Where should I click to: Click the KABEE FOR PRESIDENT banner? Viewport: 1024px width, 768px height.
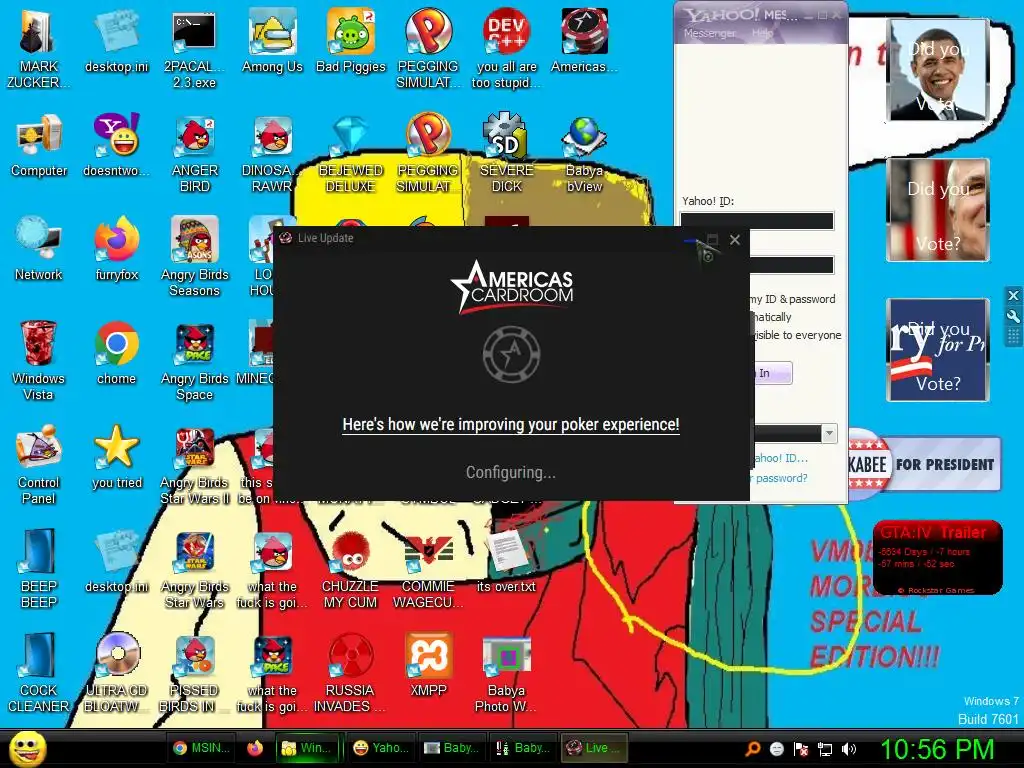pos(924,464)
